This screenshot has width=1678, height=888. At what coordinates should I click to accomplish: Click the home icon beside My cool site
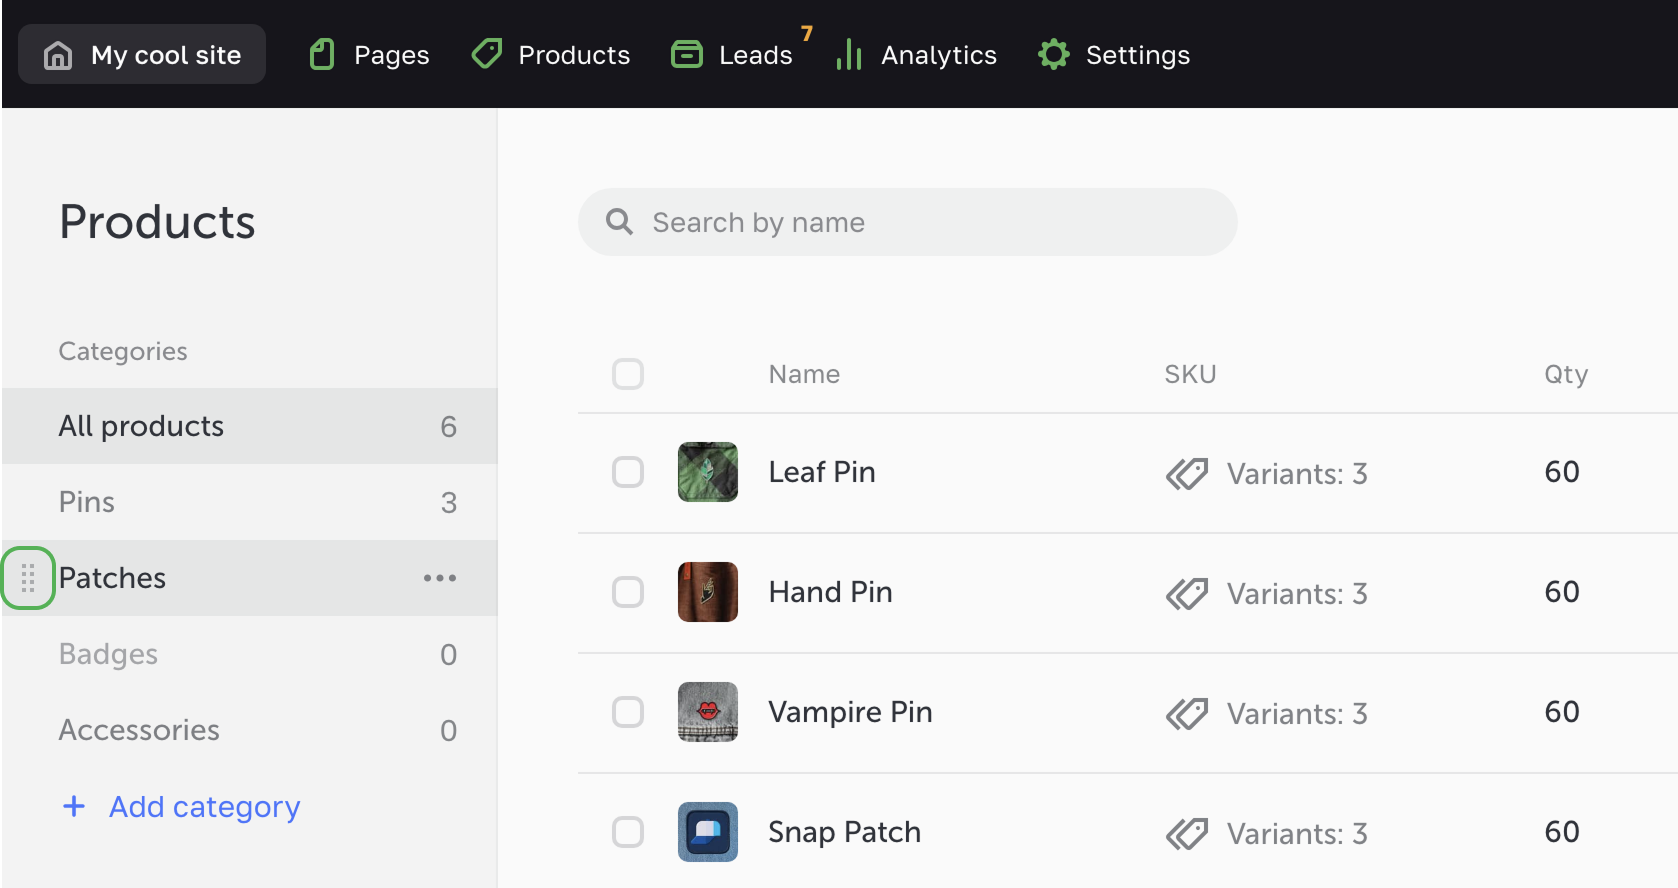click(x=58, y=55)
